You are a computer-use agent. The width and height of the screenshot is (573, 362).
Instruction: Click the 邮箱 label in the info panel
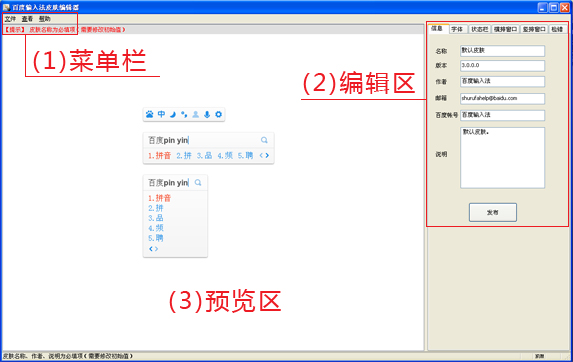pos(441,98)
